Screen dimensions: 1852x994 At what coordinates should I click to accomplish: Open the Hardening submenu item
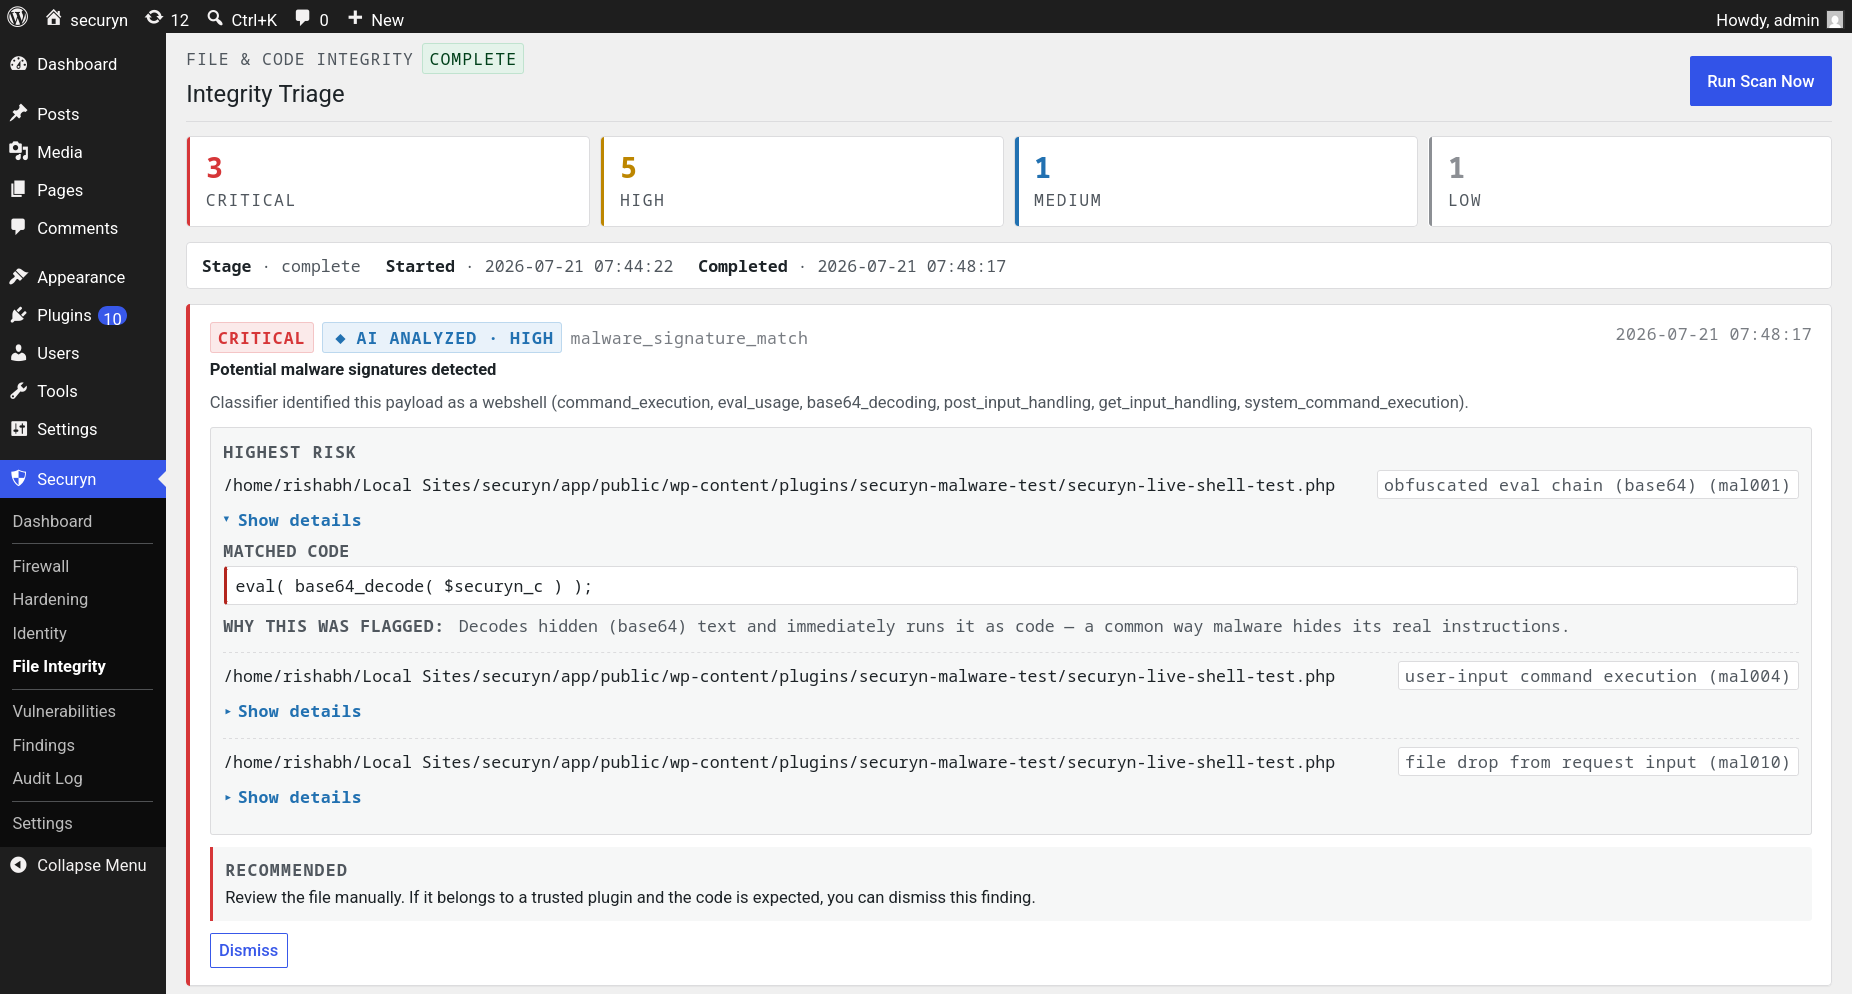(50, 599)
